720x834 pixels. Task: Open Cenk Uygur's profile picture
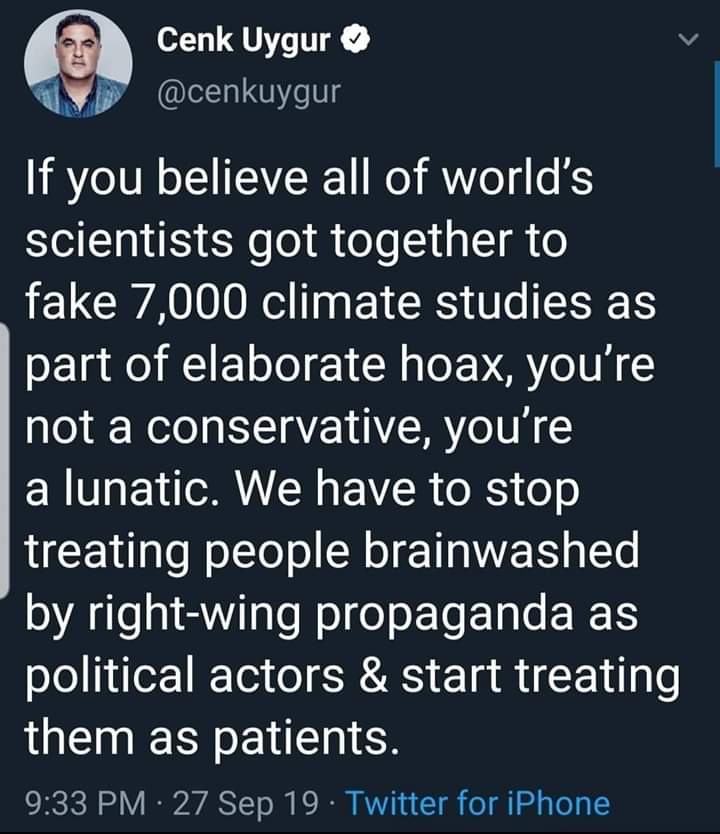[x=78, y=68]
